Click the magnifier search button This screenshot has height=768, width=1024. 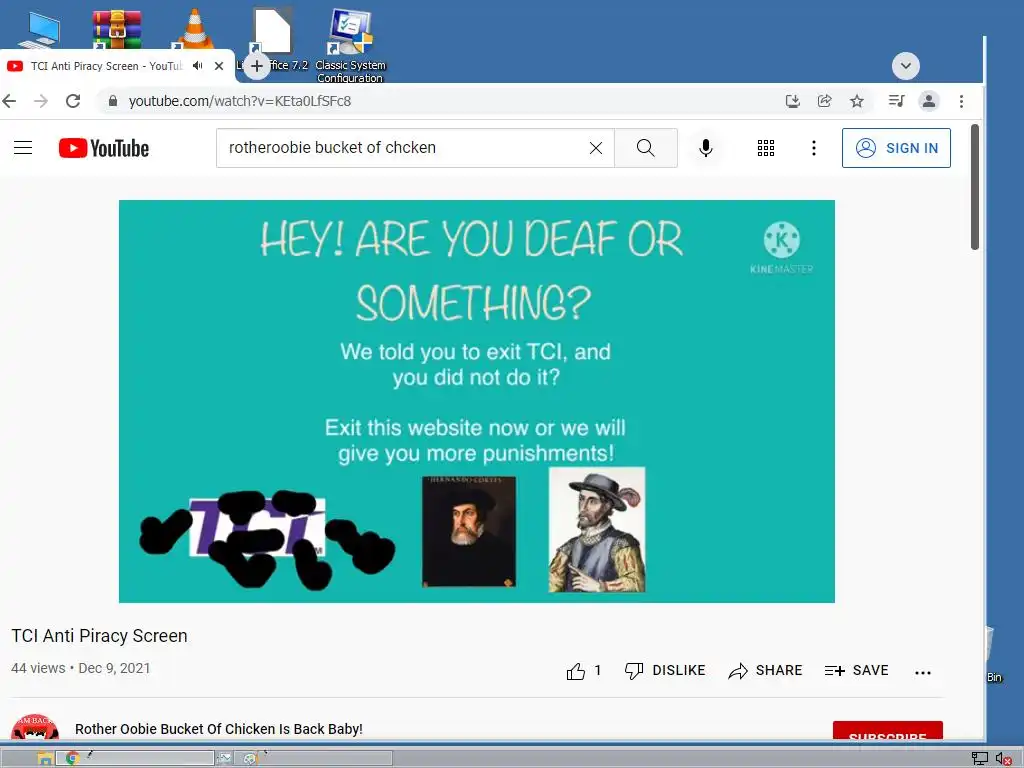tap(646, 148)
